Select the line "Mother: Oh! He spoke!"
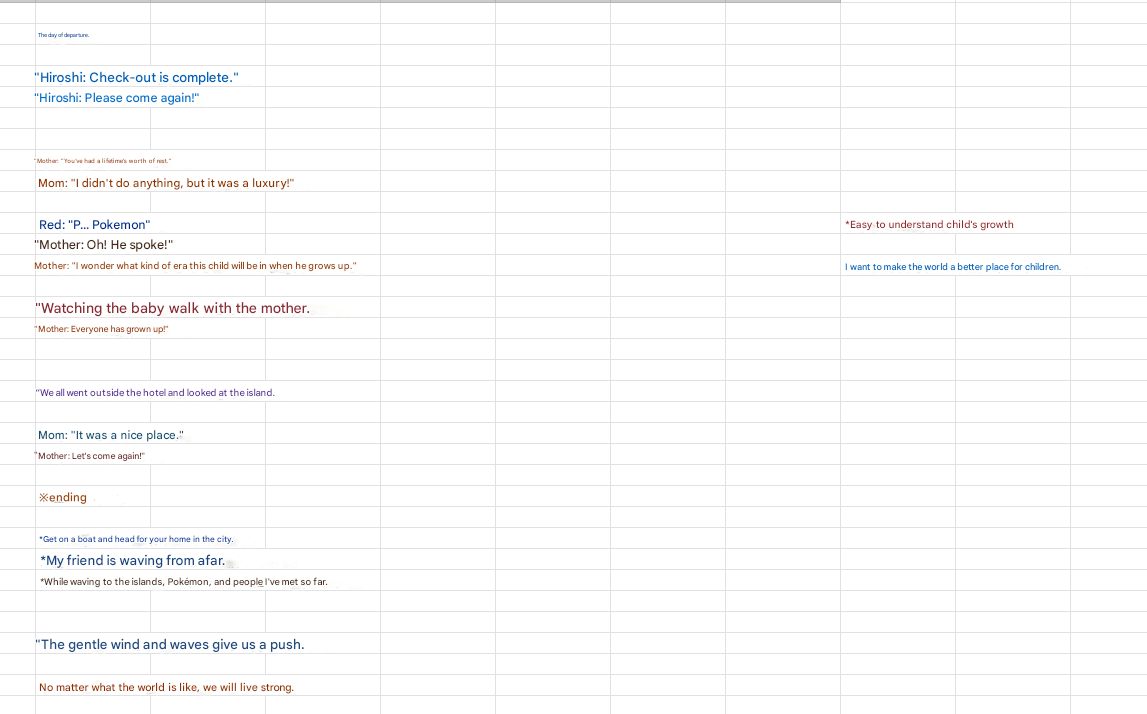Image resolution: width=1147 pixels, height=714 pixels. (x=103, y=245)
